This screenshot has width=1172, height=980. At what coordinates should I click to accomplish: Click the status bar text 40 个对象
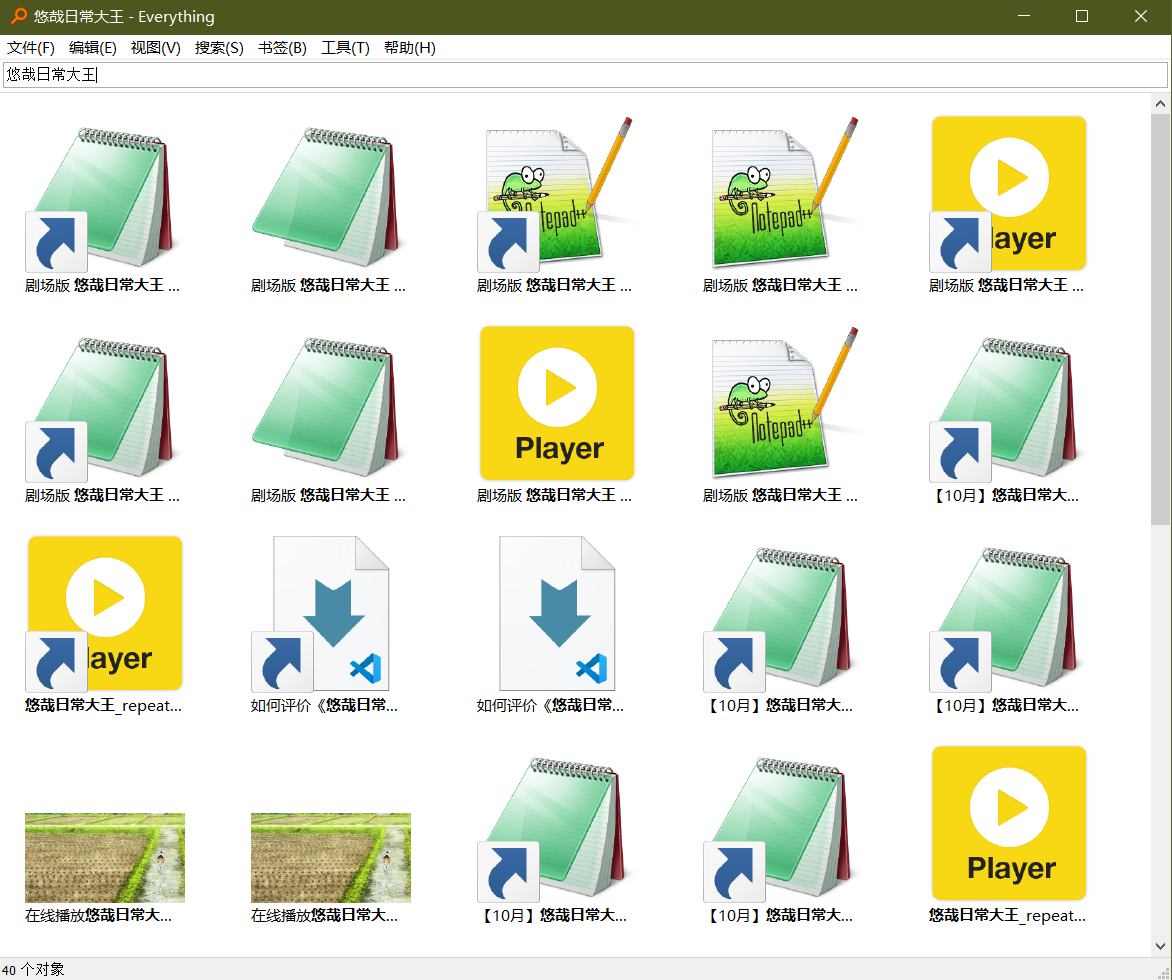[x=34, y=970]
